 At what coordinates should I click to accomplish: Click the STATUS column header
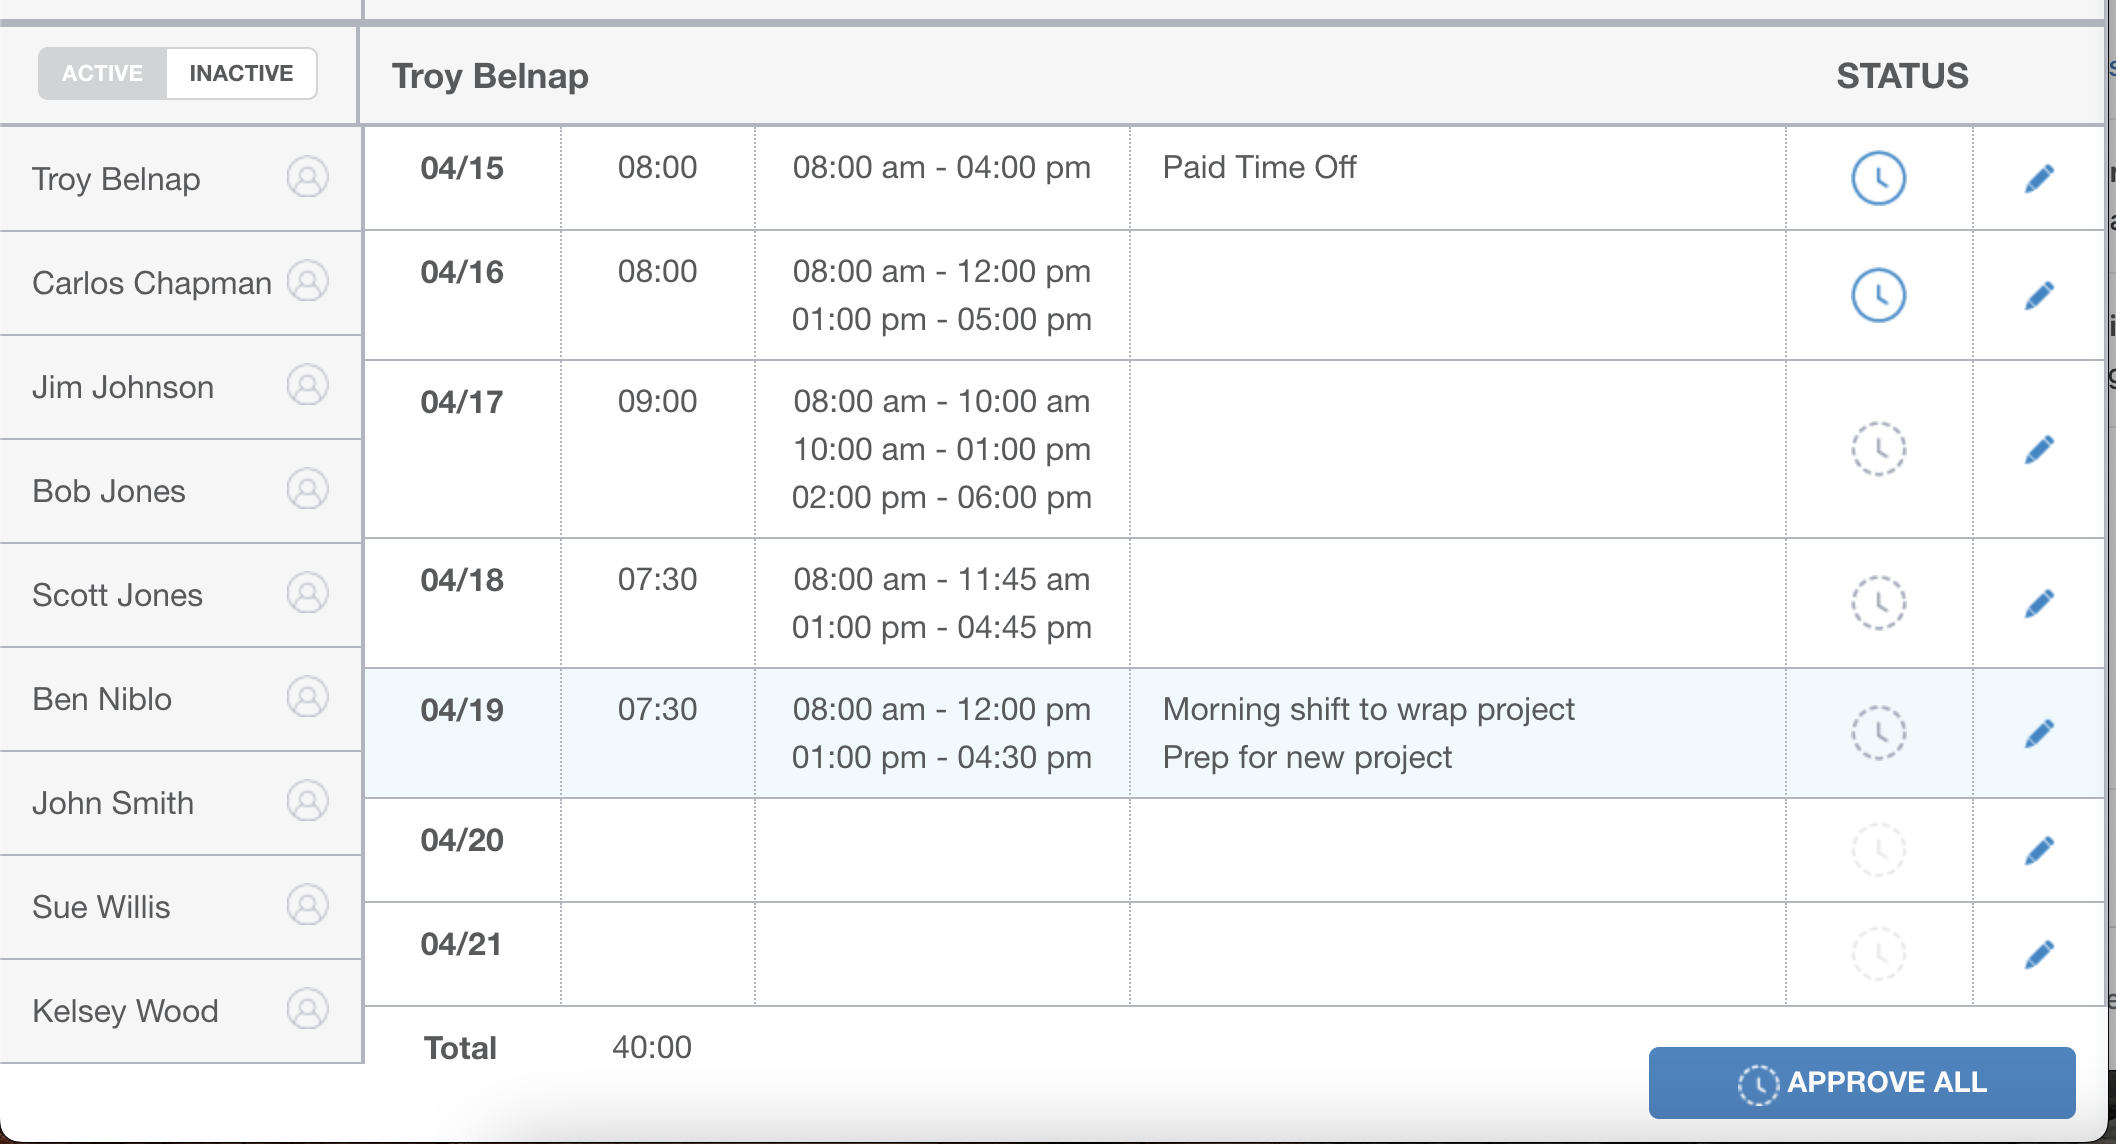[1902, 76]
